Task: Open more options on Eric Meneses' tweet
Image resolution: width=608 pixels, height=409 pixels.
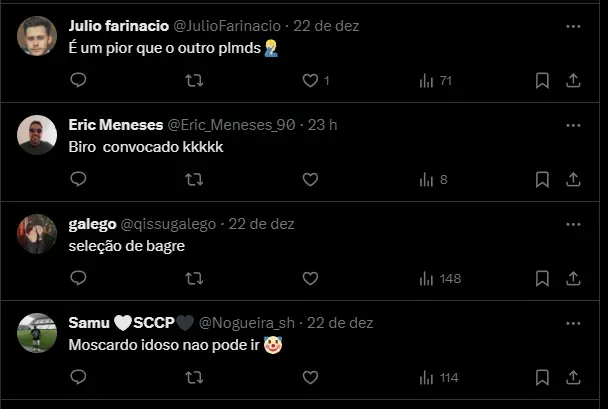Action: click(x=573, y=125)
